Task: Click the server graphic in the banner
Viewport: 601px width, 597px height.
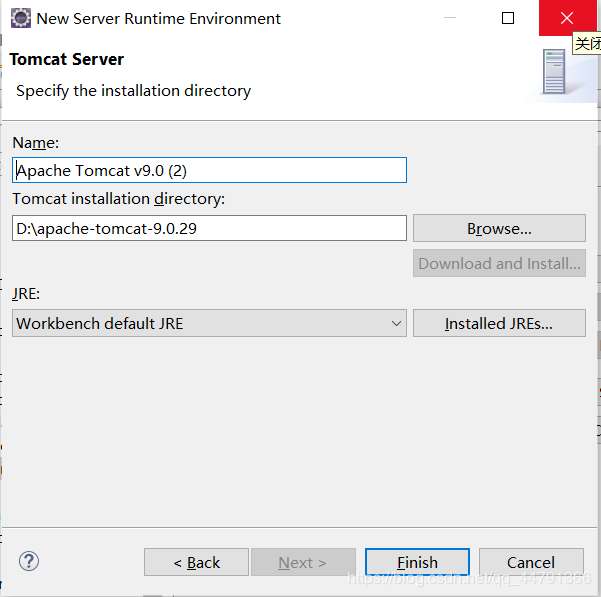Action: click(554, 72)
